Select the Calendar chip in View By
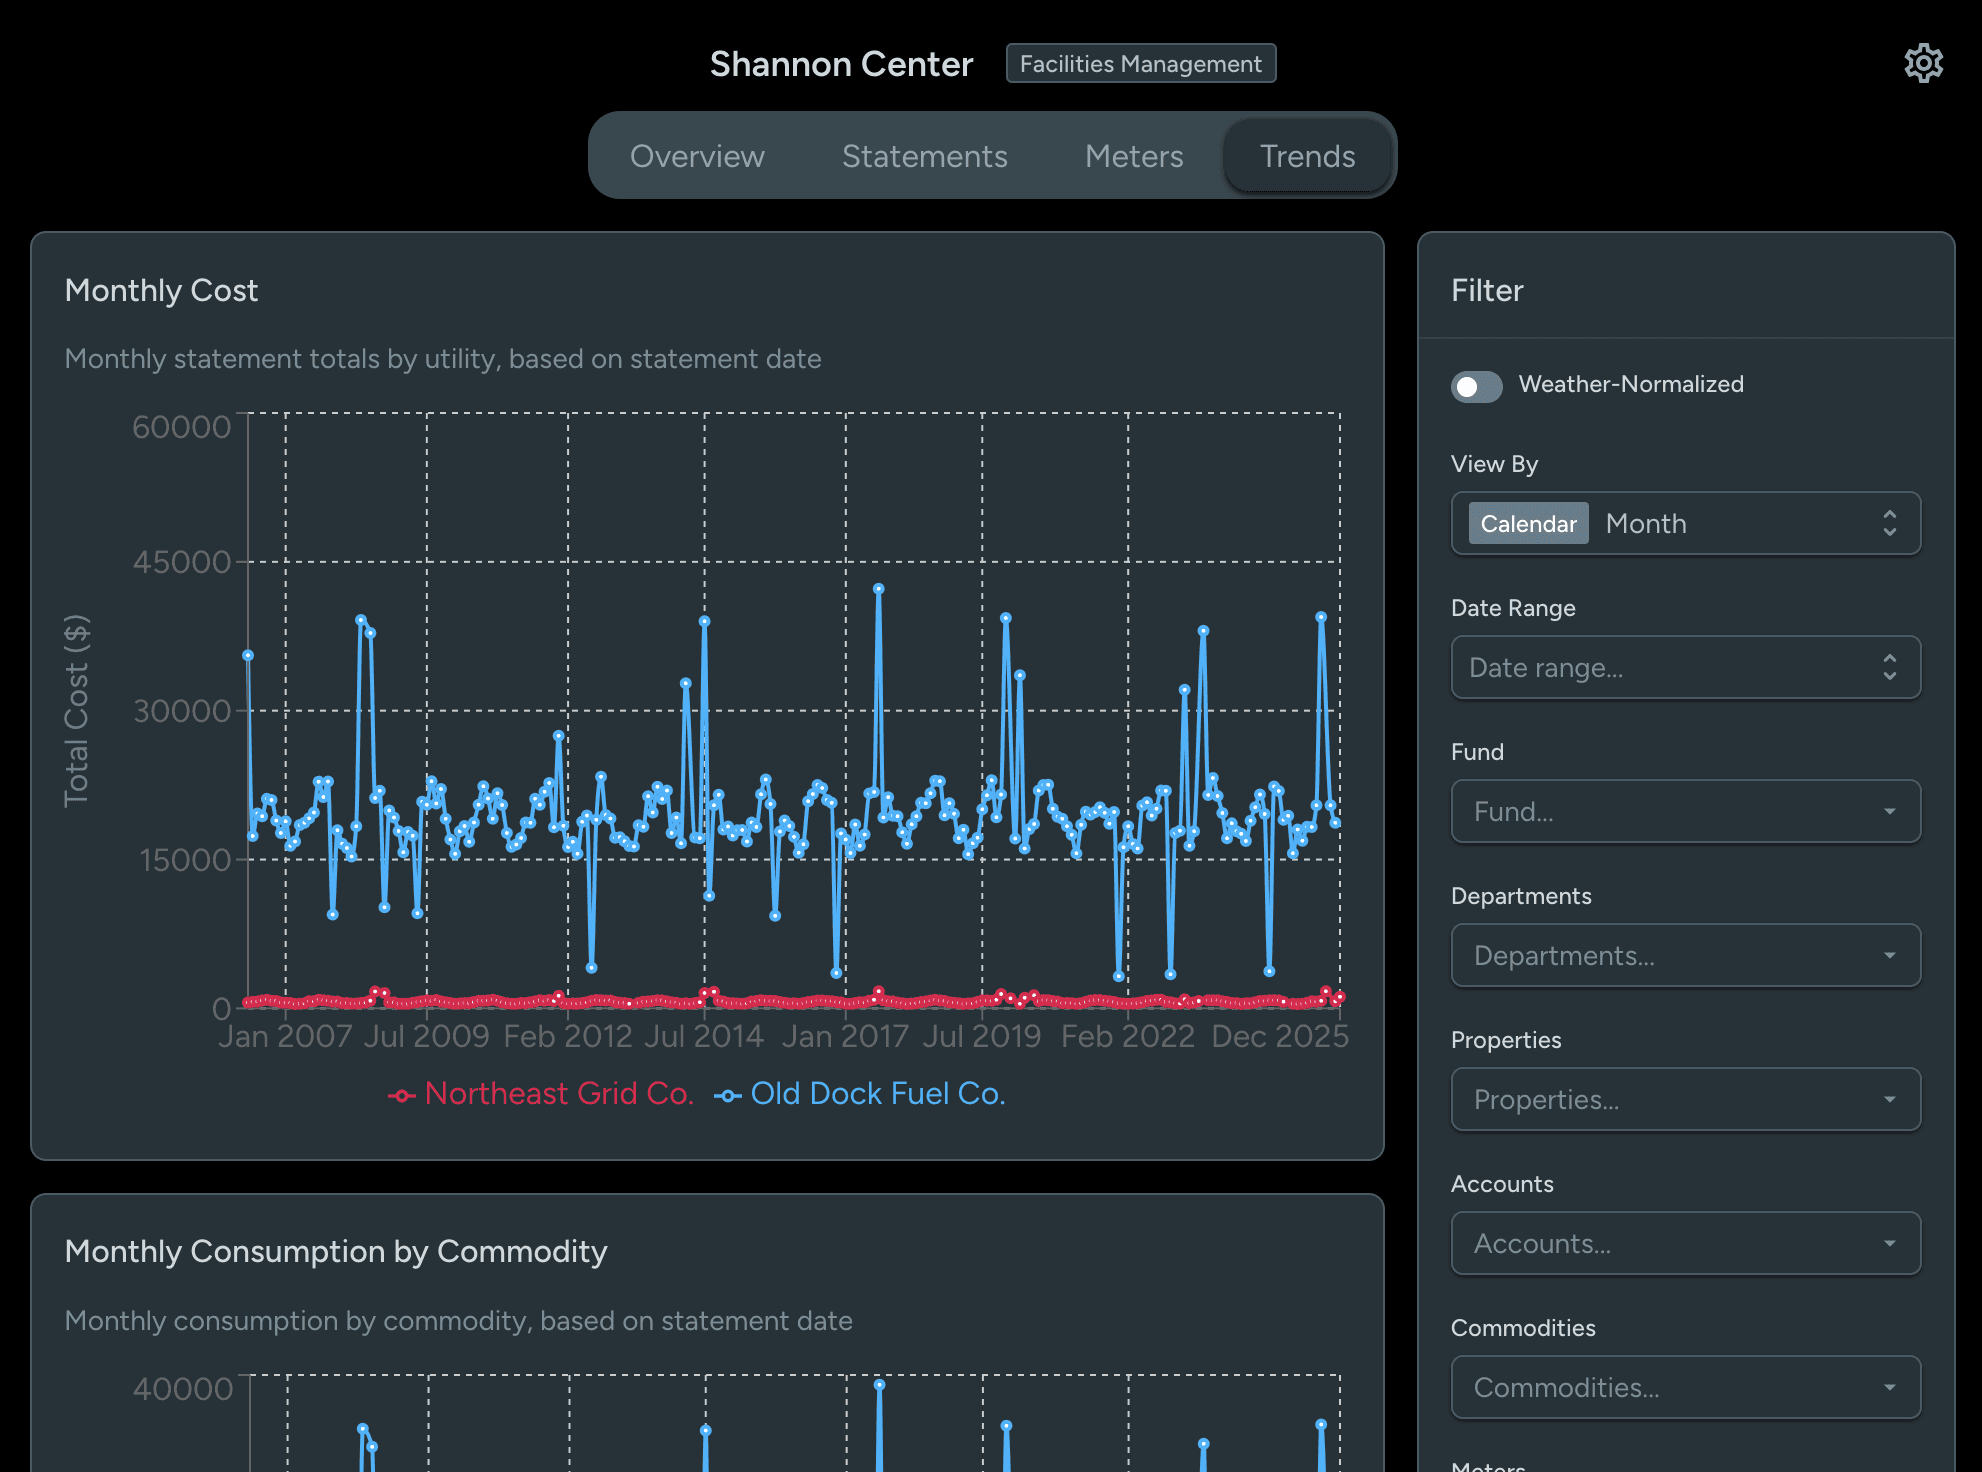 [1527, 524]
